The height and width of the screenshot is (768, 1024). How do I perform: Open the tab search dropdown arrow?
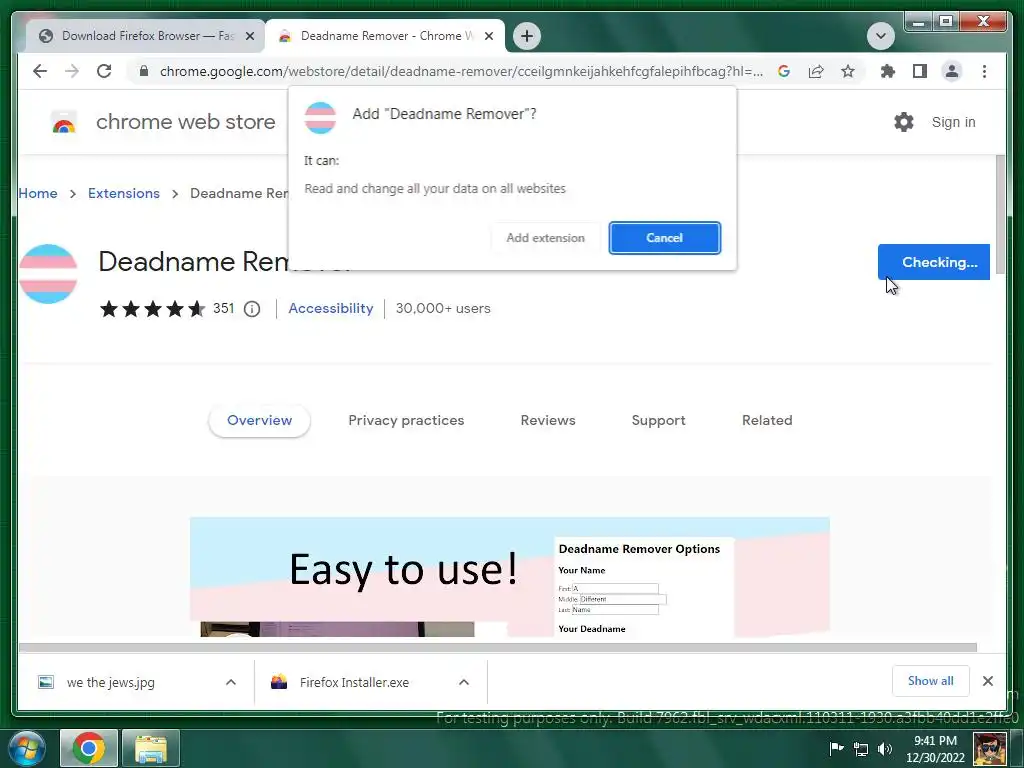880,36
